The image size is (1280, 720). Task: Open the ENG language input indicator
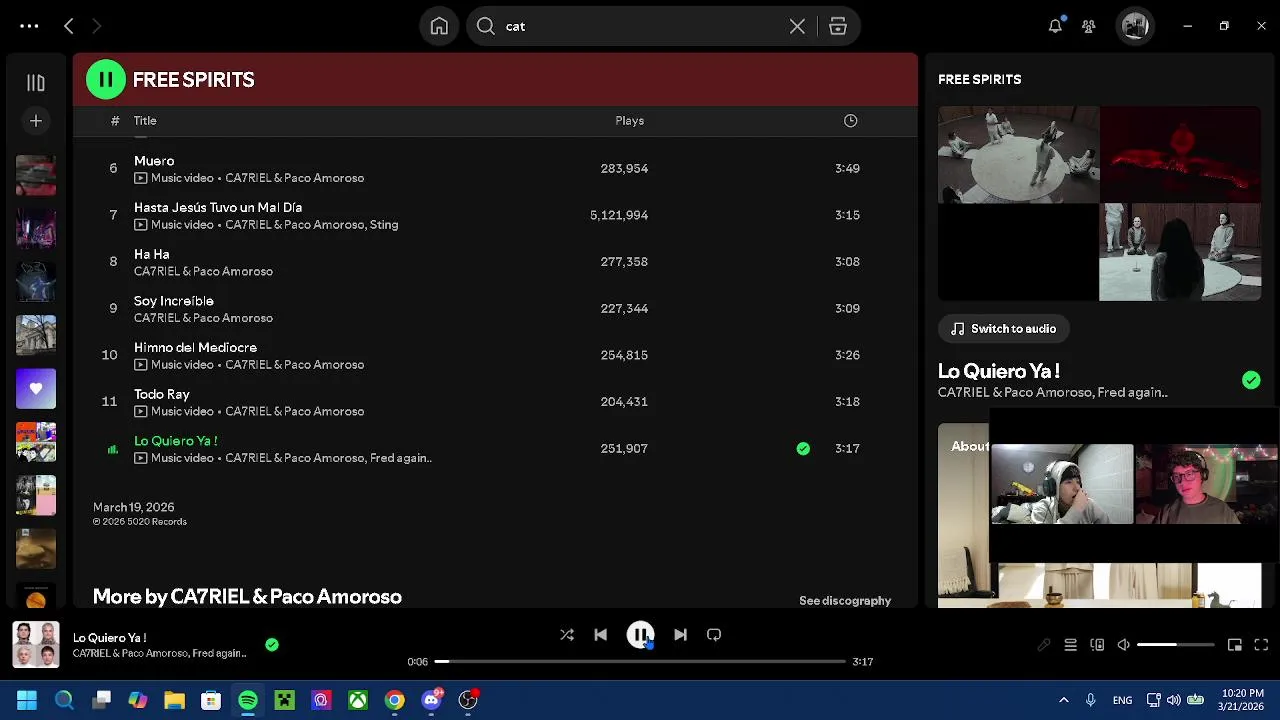1123,700
